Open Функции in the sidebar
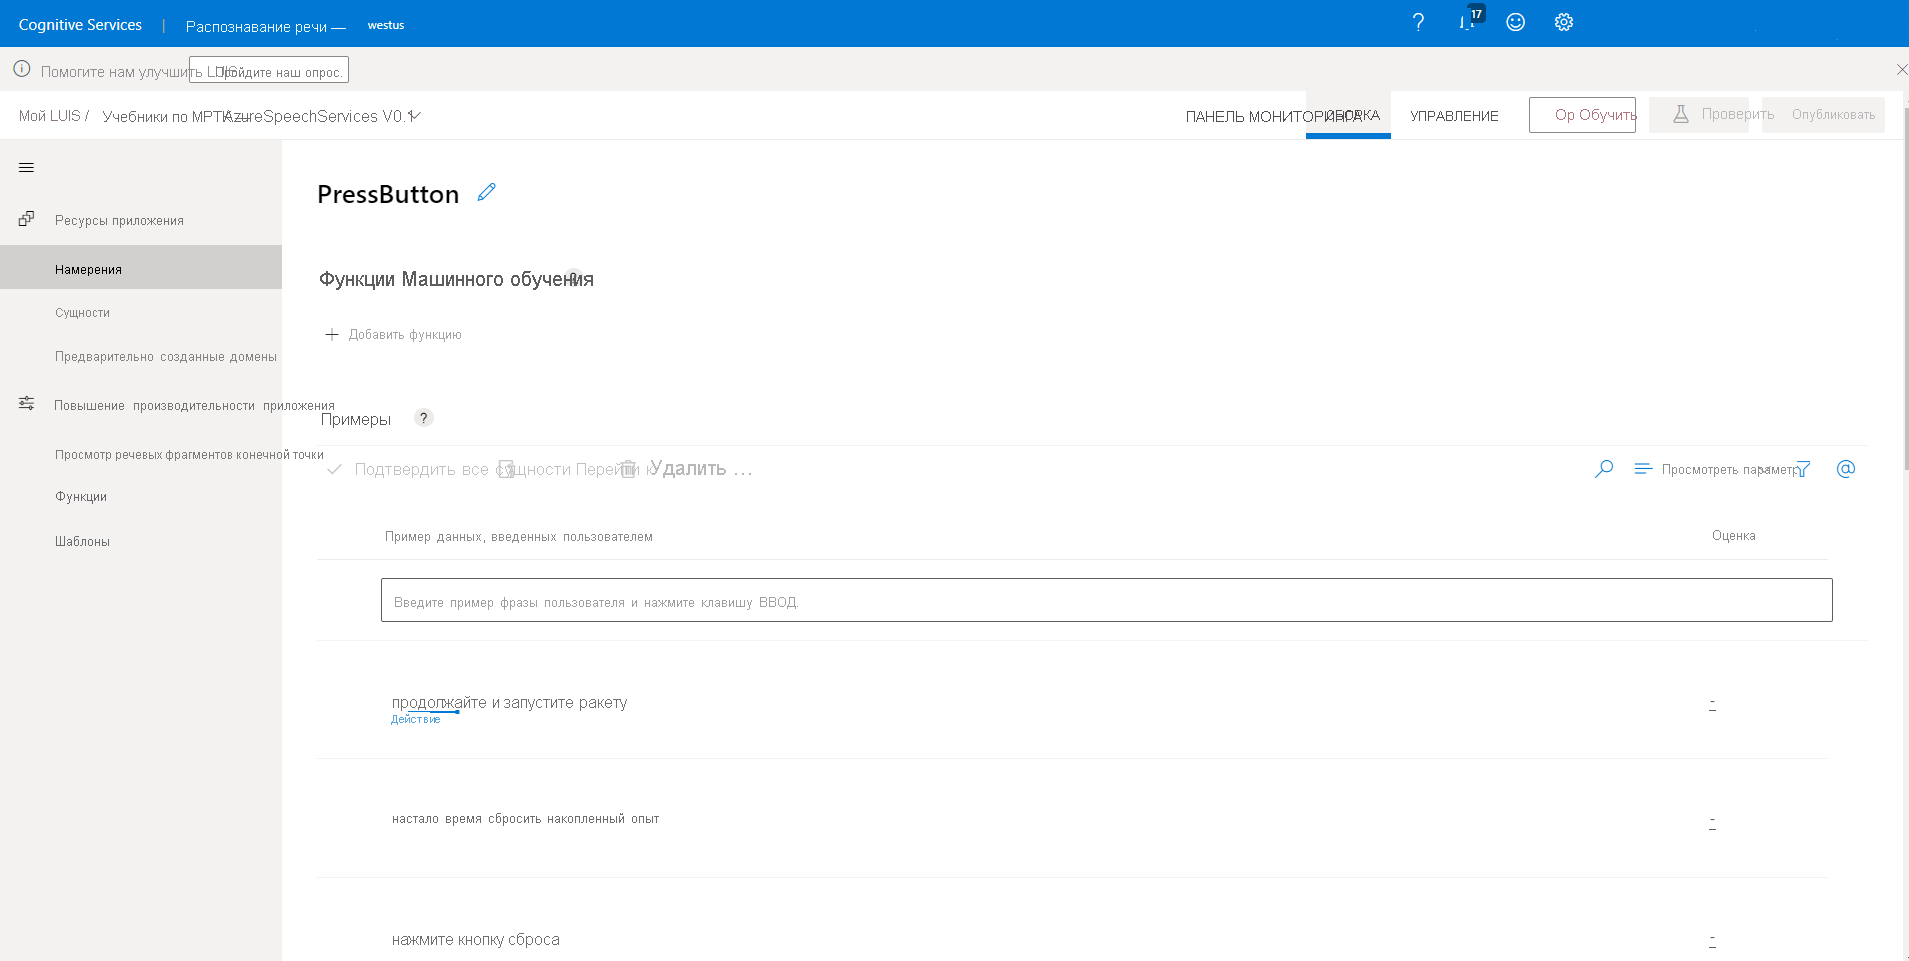The image size is (1909, 961). click(x=81, y=497)
